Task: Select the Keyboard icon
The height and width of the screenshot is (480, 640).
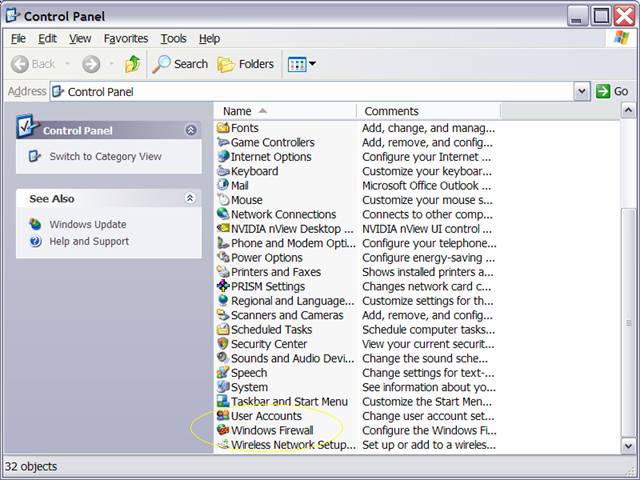Action: 223,171
